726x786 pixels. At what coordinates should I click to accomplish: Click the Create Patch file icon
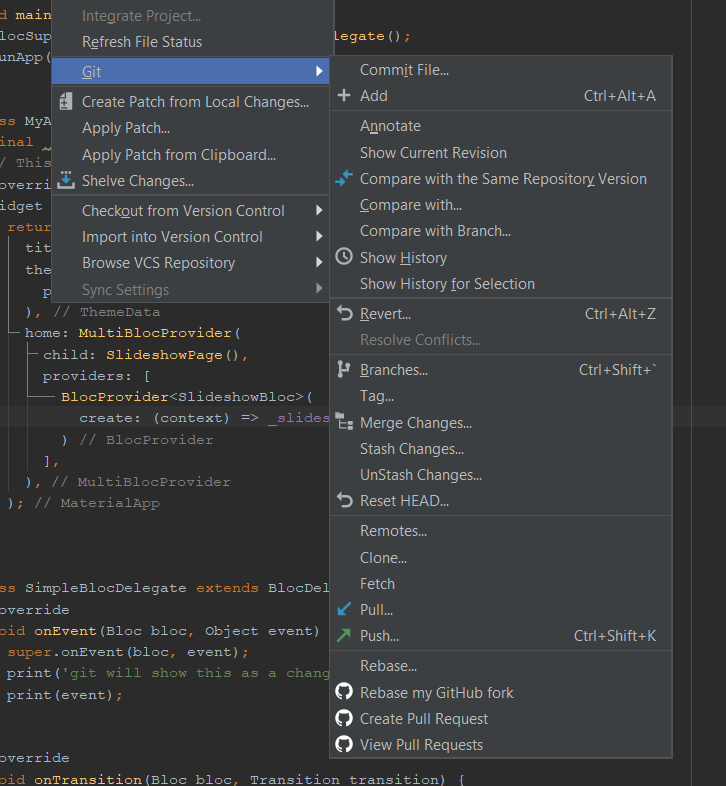[66, 101]
